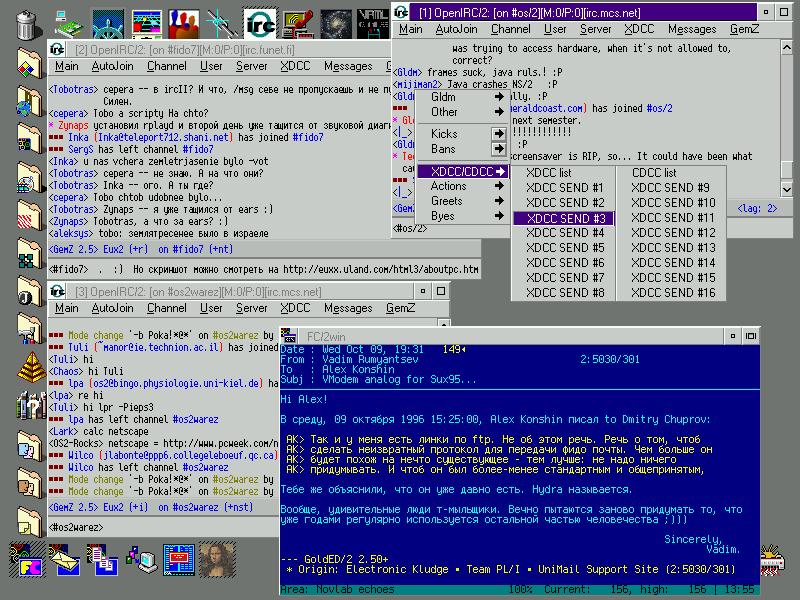The width and height of the screenshot is (800, 600).
Task: Open the User menu in the #fido7 window
Action: tap(211, 66)
